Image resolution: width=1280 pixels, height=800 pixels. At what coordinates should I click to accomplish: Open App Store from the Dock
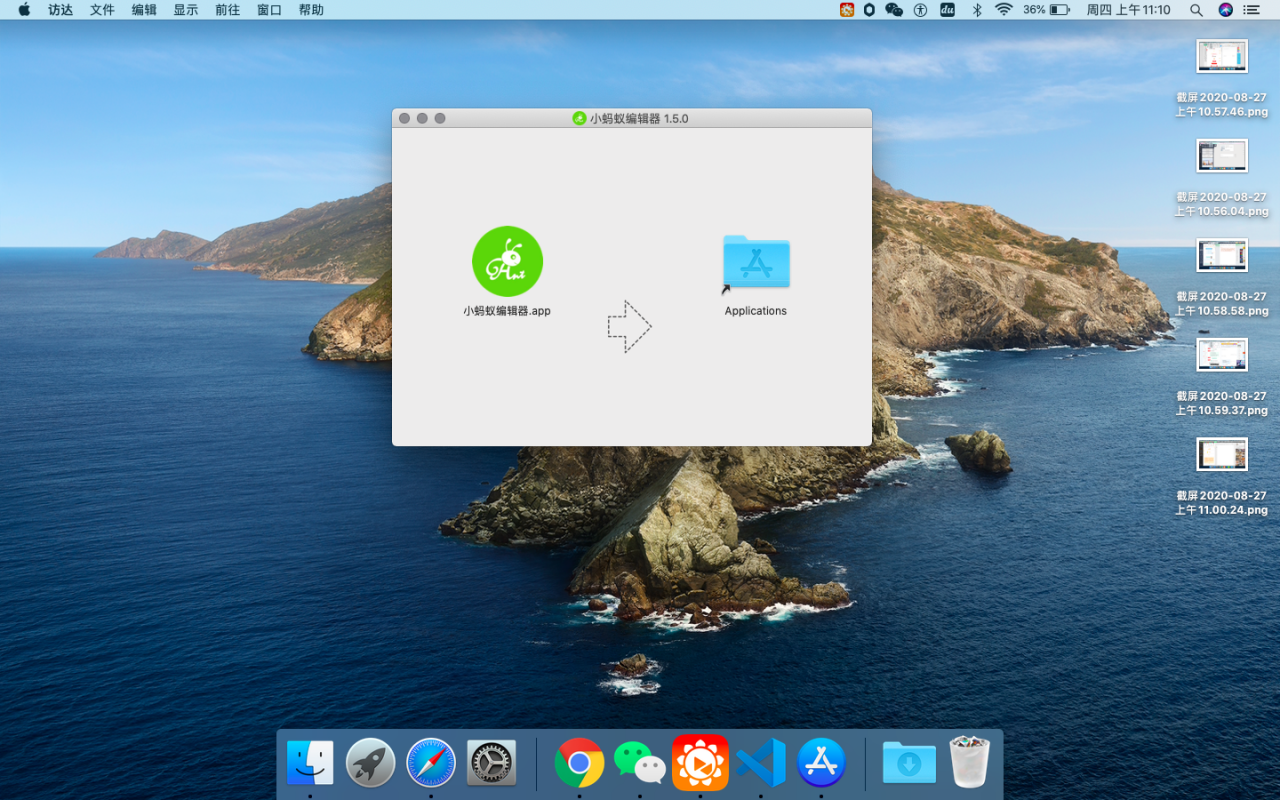tap(821, 763)
